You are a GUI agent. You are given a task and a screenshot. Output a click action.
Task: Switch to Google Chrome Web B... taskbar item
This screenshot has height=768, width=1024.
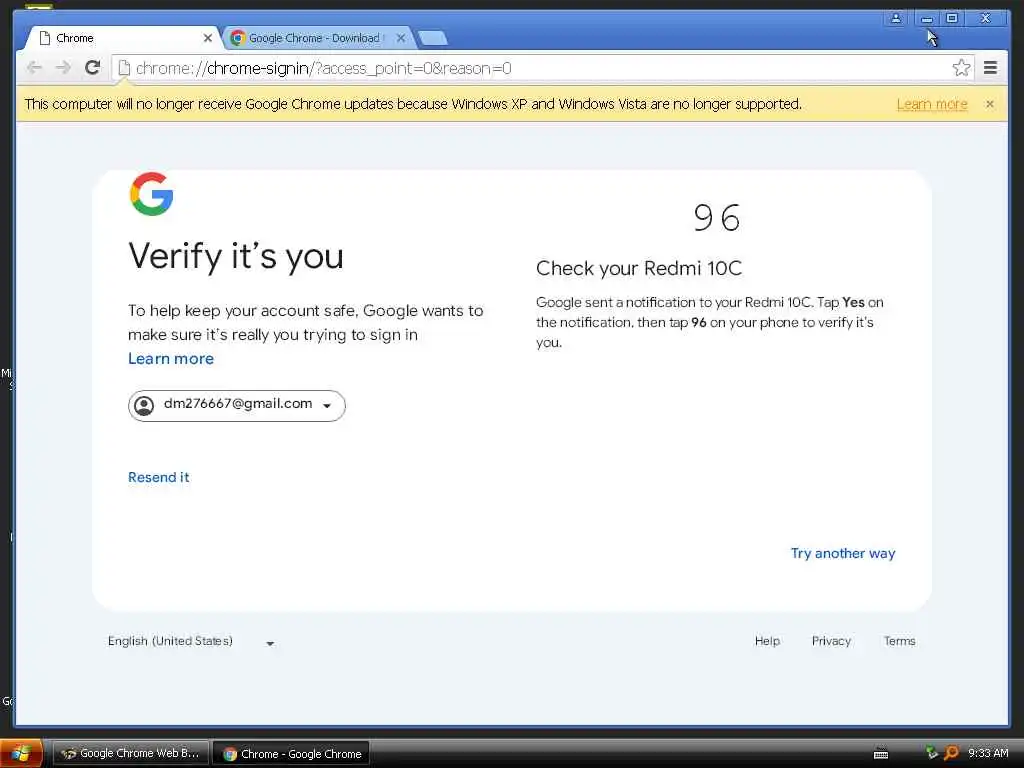[130, 753]
